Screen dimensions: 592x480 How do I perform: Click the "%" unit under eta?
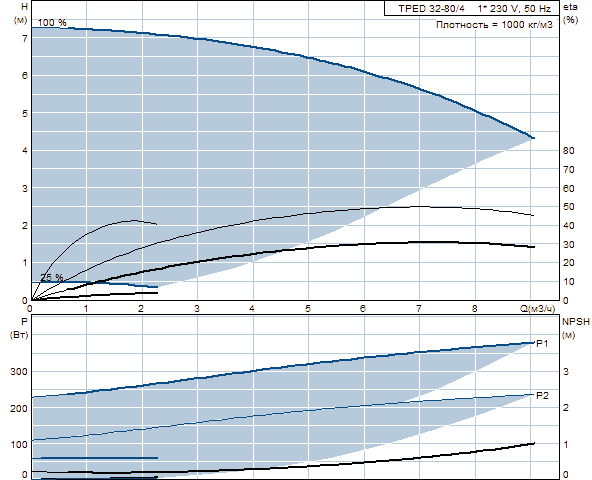pyautogui.click(x=570, y=20)
